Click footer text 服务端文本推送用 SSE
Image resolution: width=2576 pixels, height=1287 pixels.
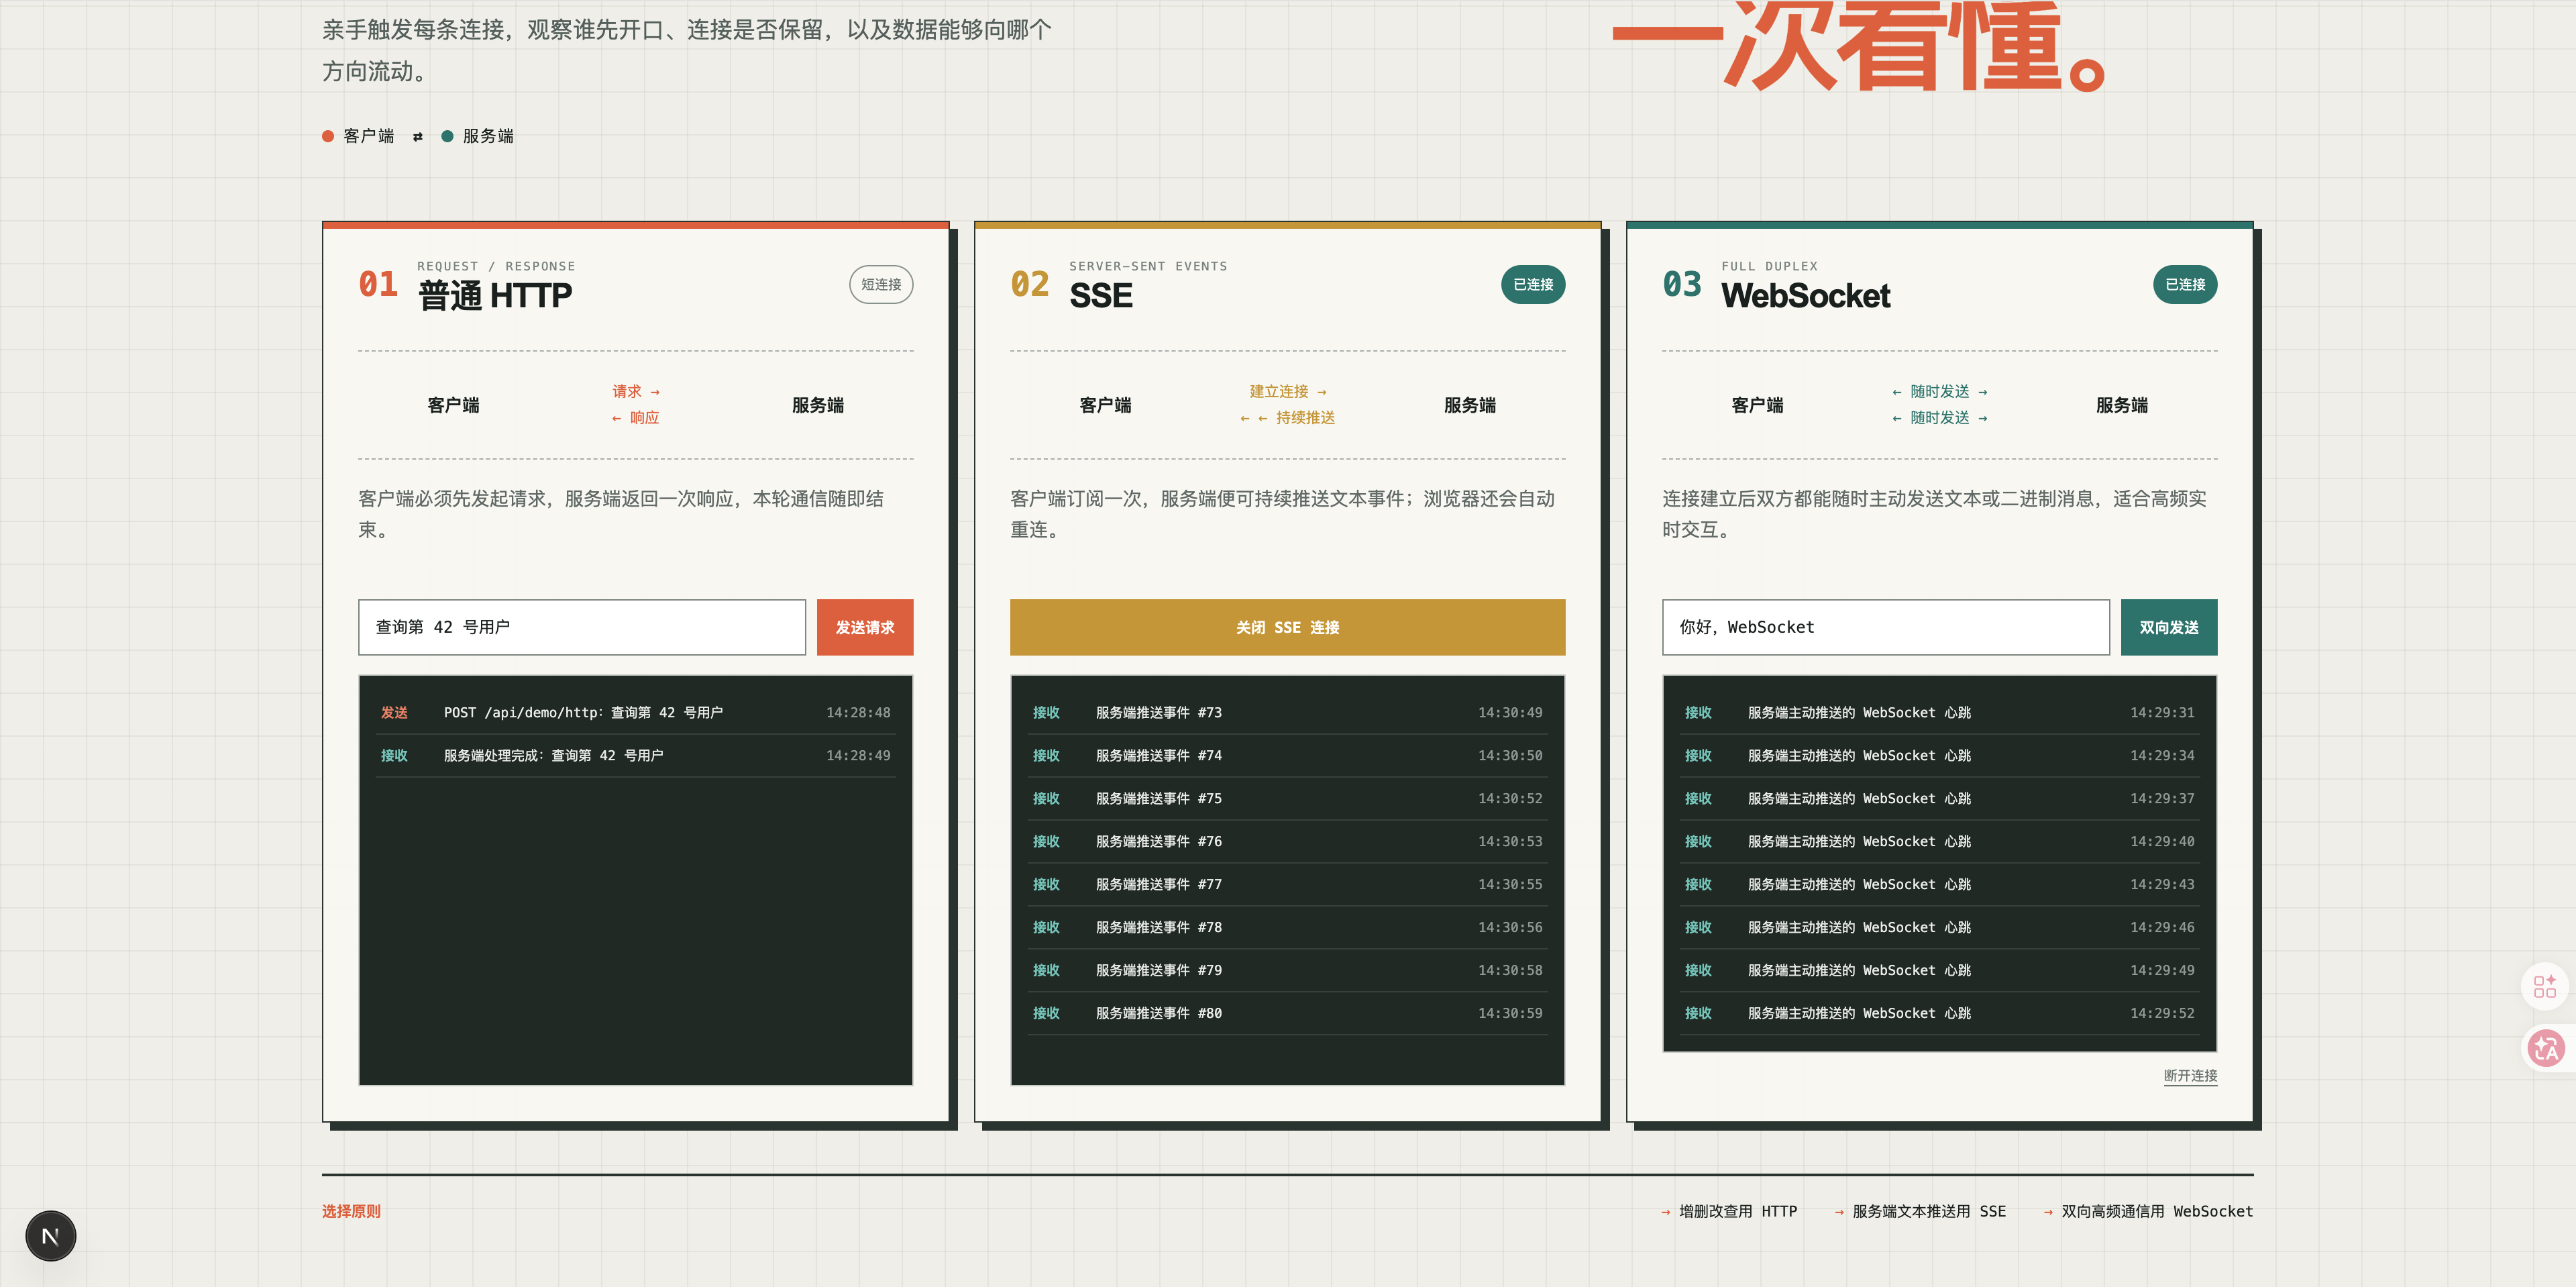click(x=1929, y=1211)
